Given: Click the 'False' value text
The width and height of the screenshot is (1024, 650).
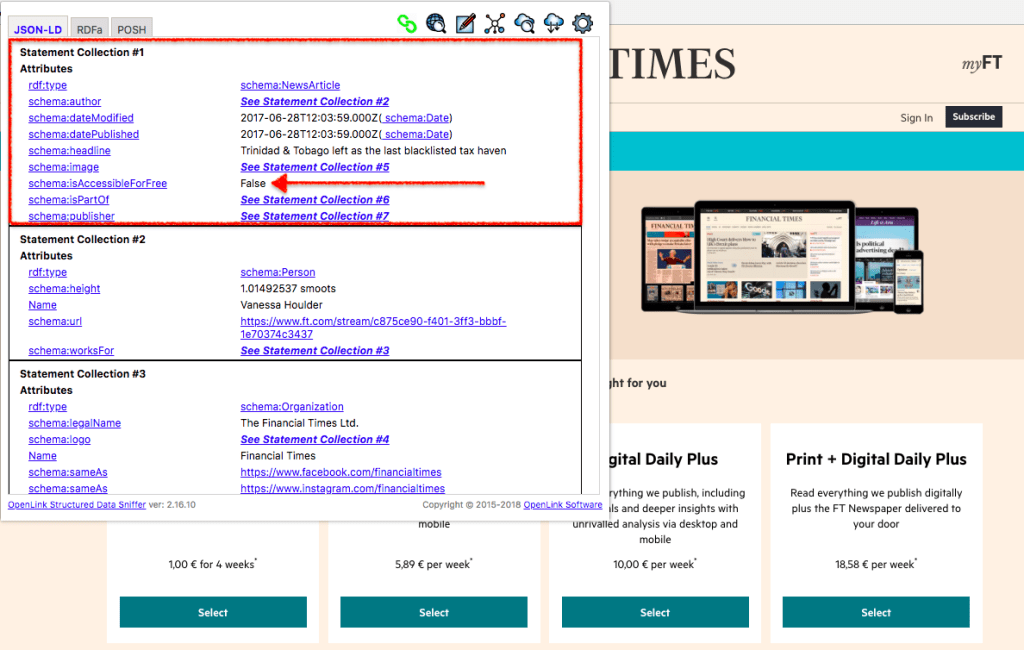Looking at the screenshot, I should pos(253,183).
